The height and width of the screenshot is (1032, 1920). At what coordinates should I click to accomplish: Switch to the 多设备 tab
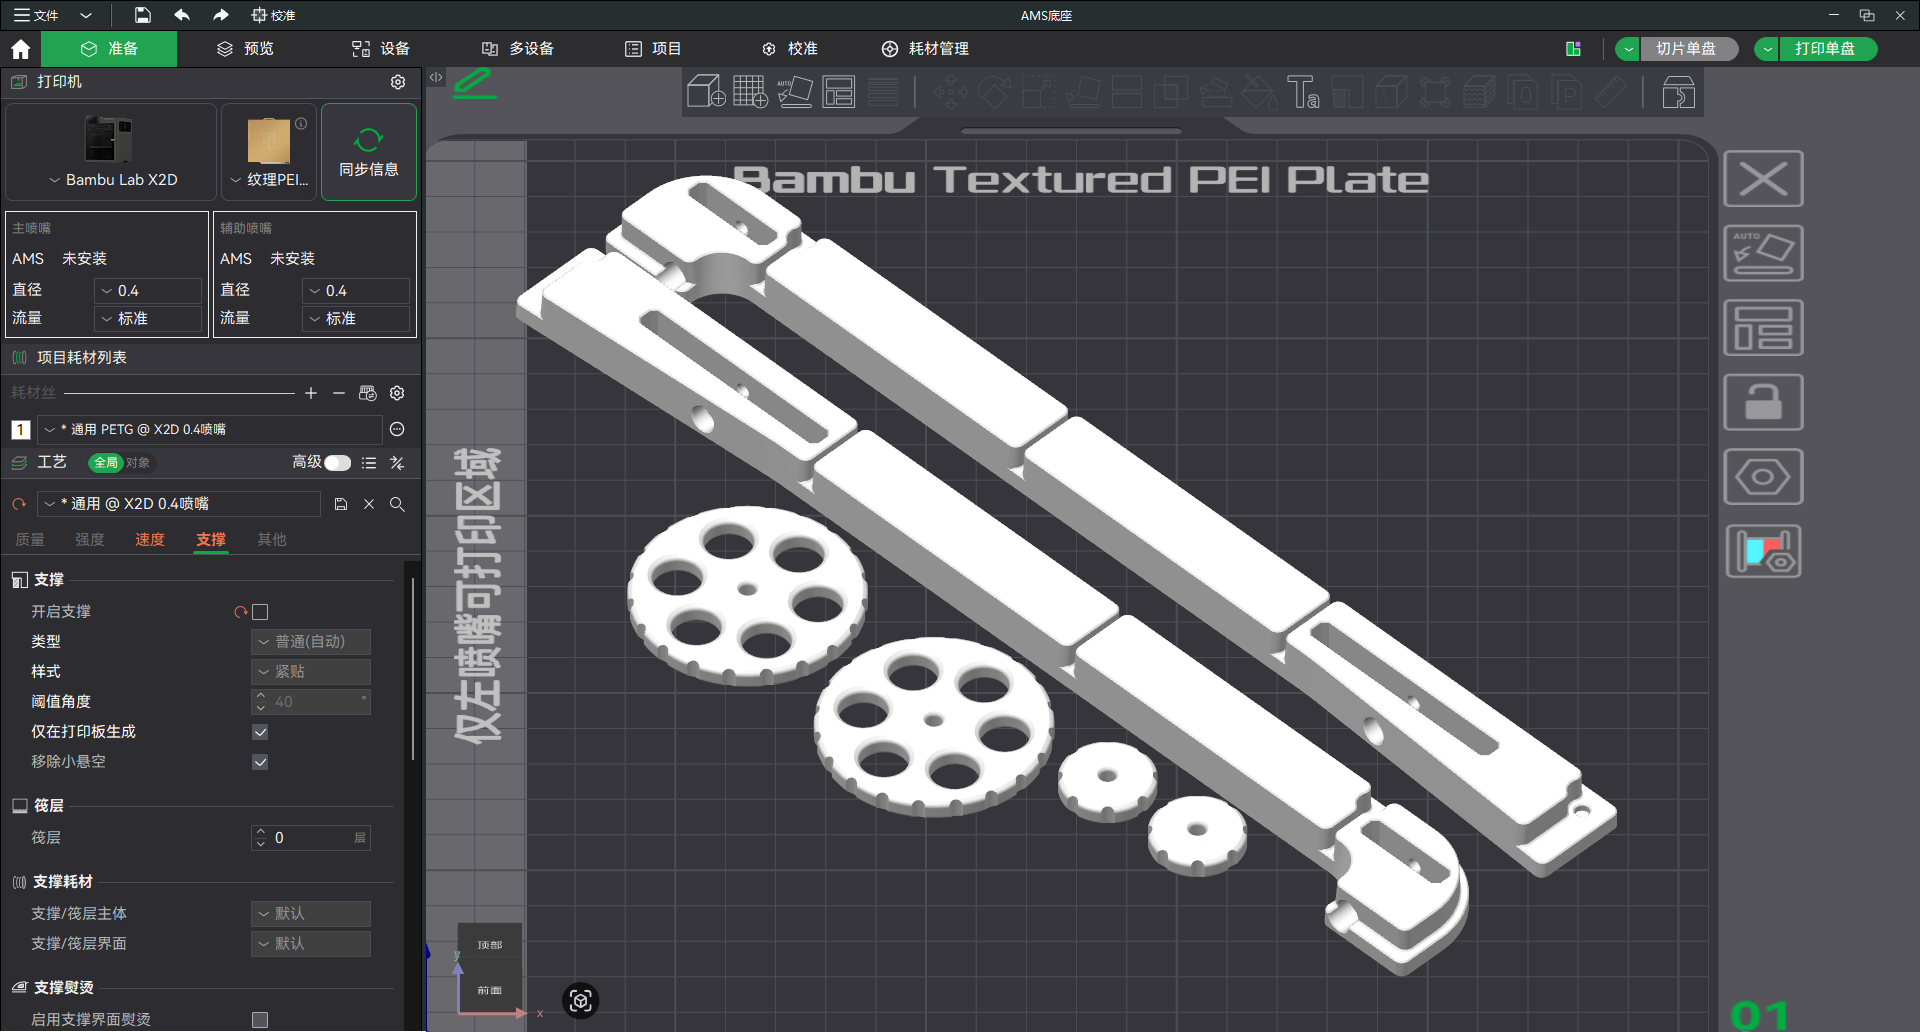[518, 49]
